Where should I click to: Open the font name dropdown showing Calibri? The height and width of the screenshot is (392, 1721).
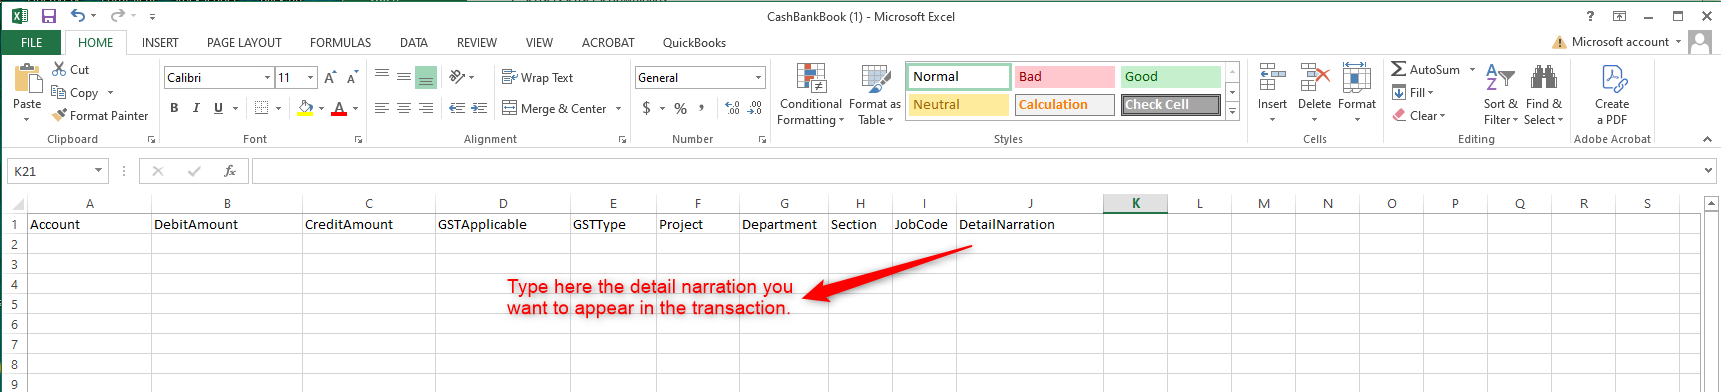point(267,77)
